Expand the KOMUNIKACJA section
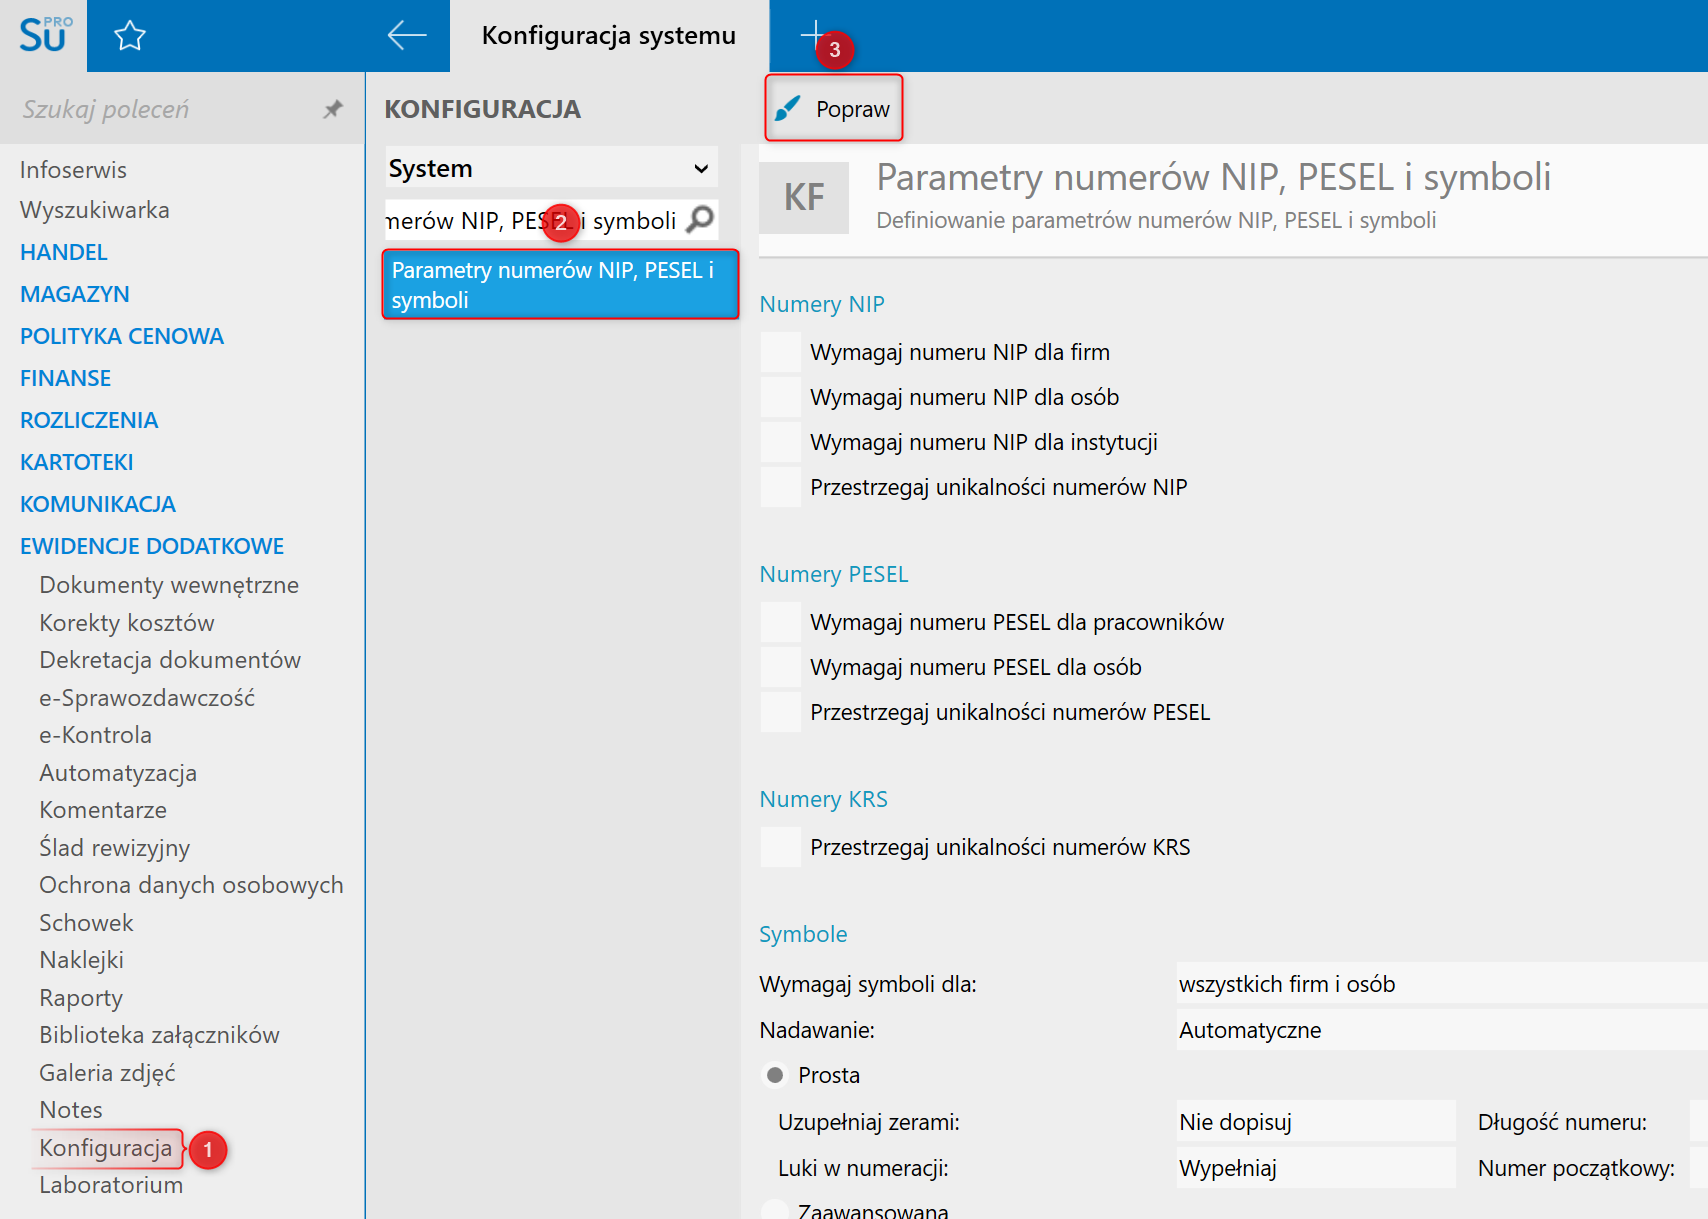 (x=98, y=504)
